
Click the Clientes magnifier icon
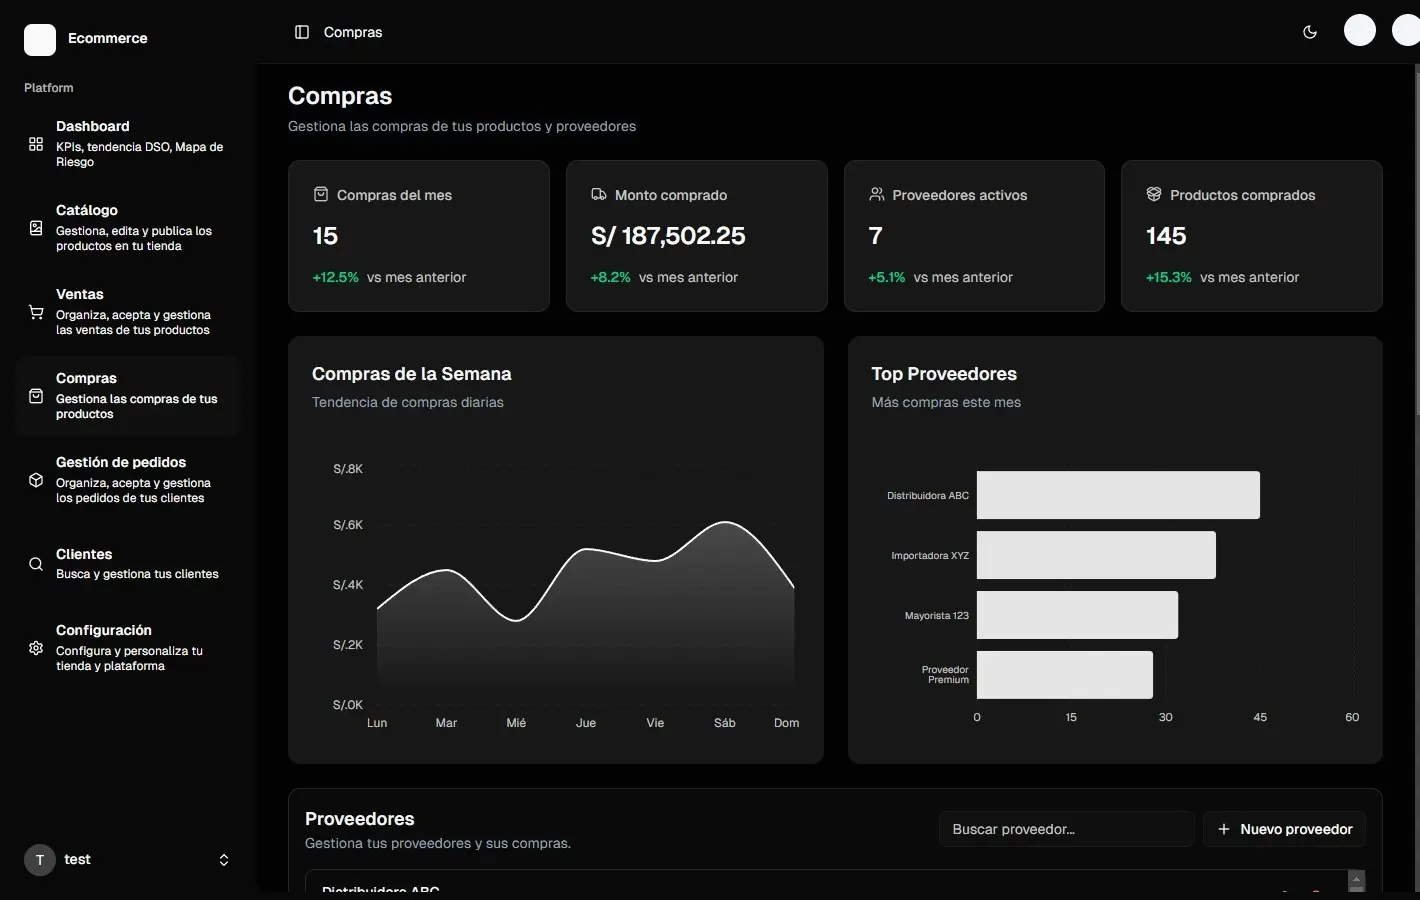tap(35, 563)
